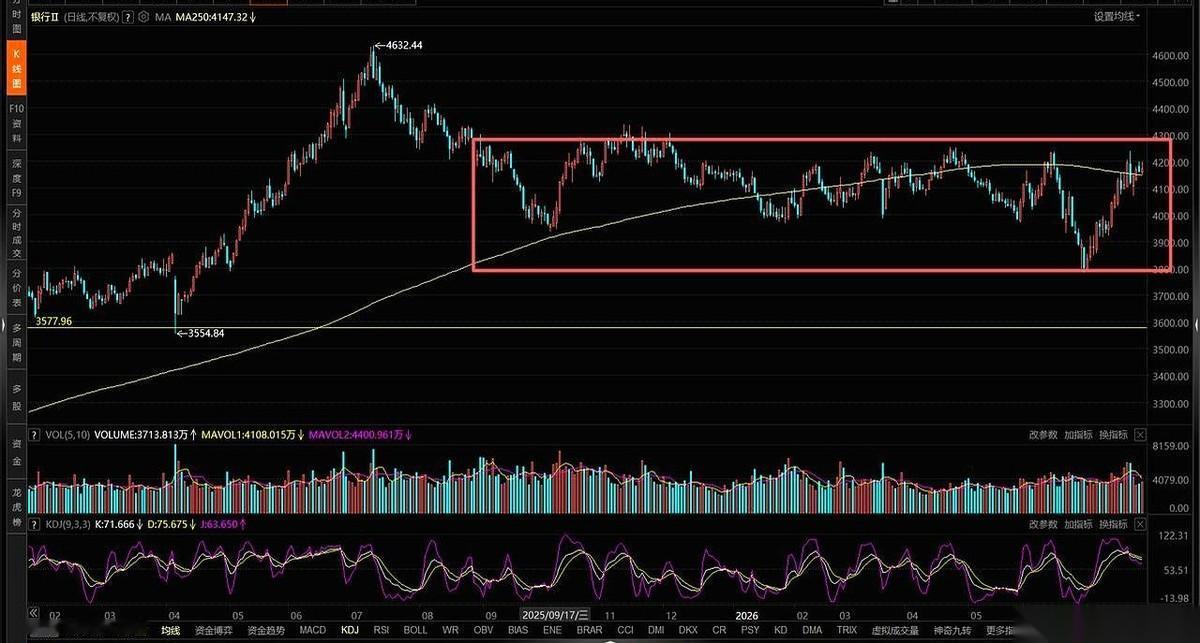Viewport: 1200px width, 643px height.
Task: Click the VOL indicator help icon
Action: 36,435
